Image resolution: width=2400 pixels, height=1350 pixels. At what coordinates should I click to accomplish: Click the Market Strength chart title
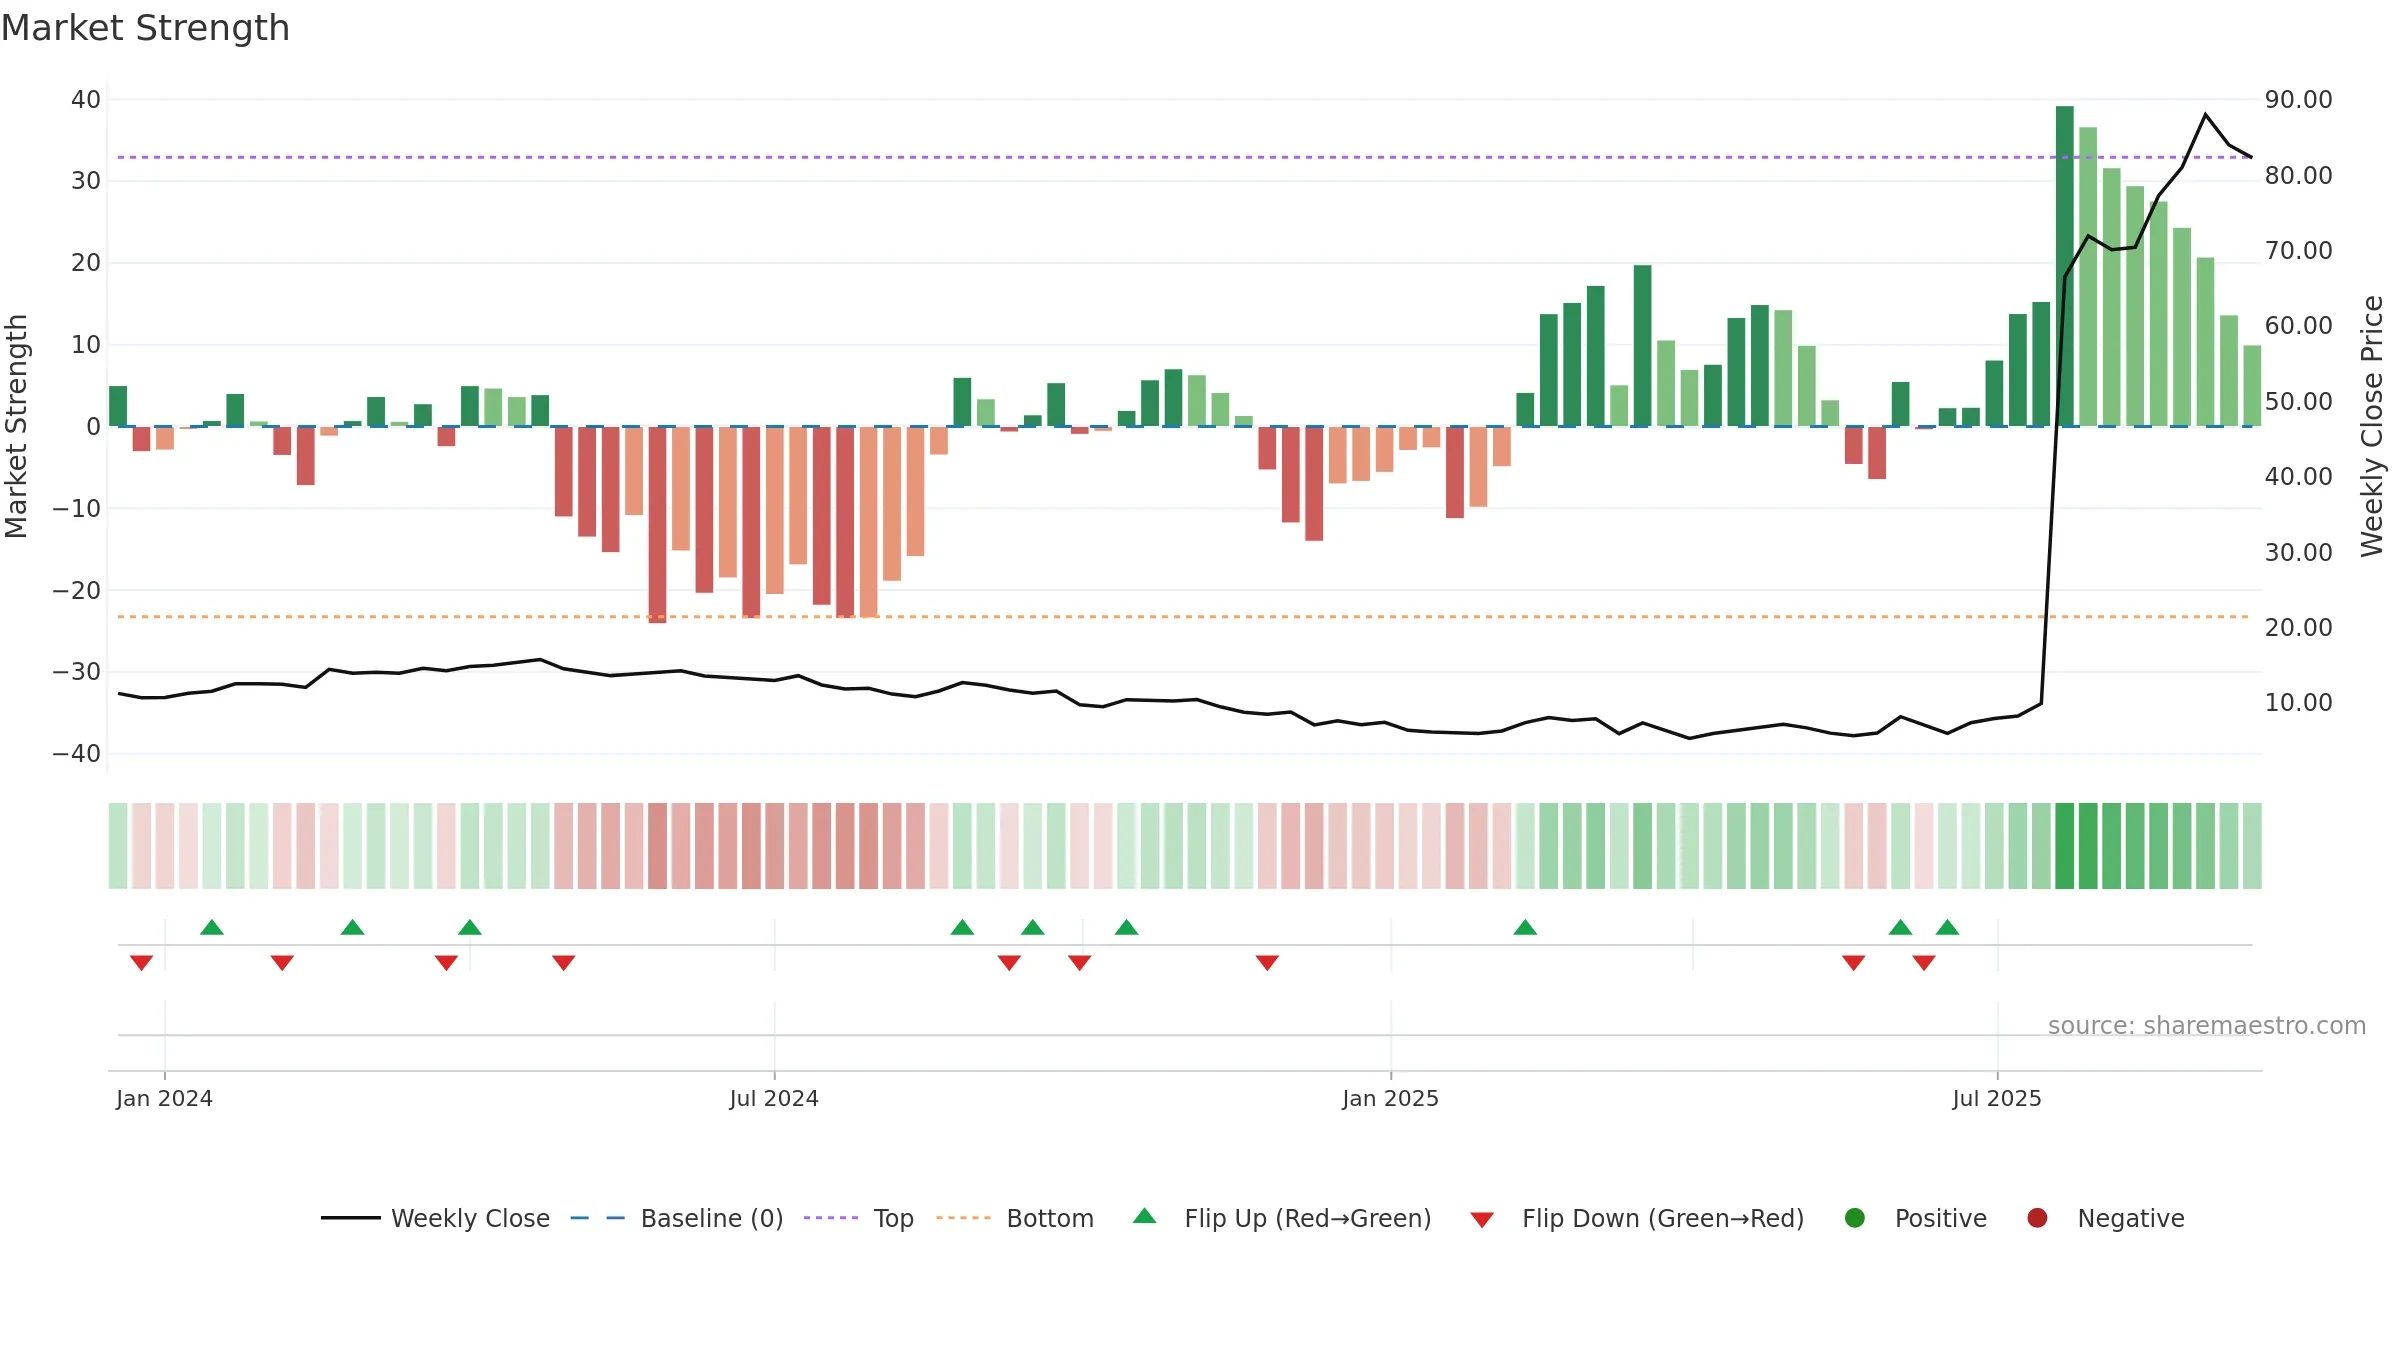tap(146, 28)
